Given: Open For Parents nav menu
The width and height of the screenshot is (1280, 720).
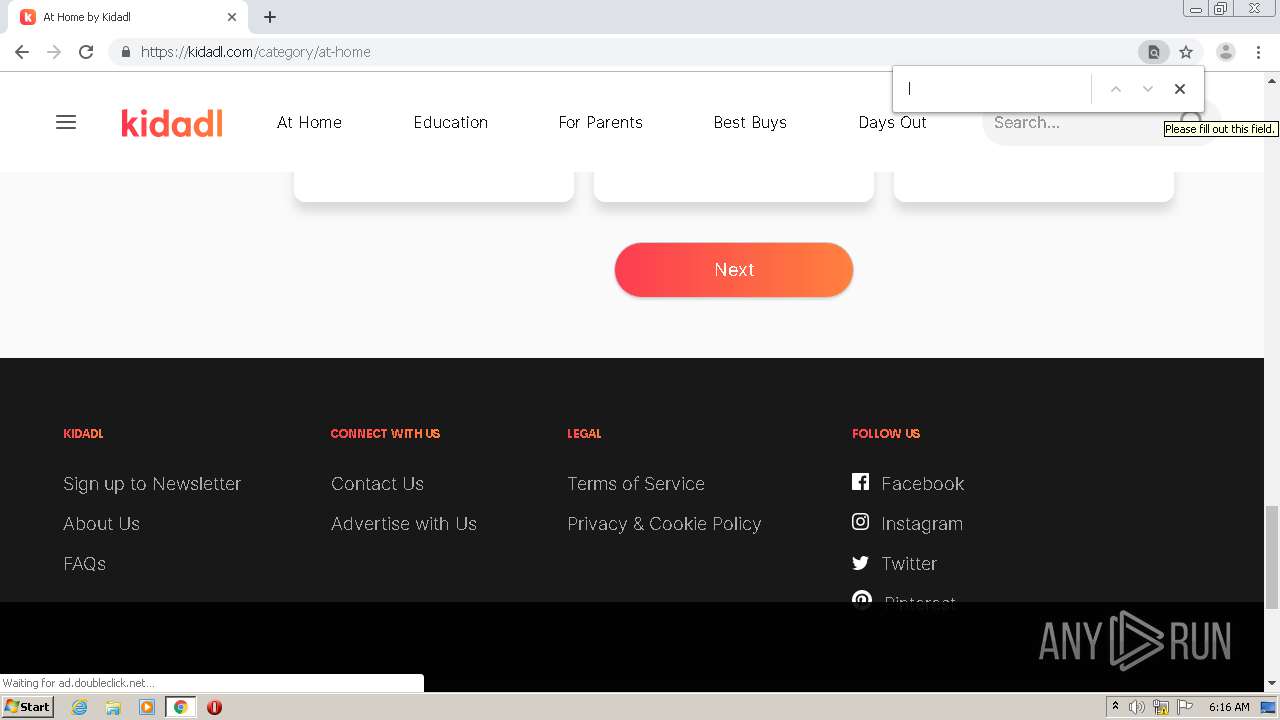Looking at the screenshot, I should pyautogui.click(x=600, y=122).
